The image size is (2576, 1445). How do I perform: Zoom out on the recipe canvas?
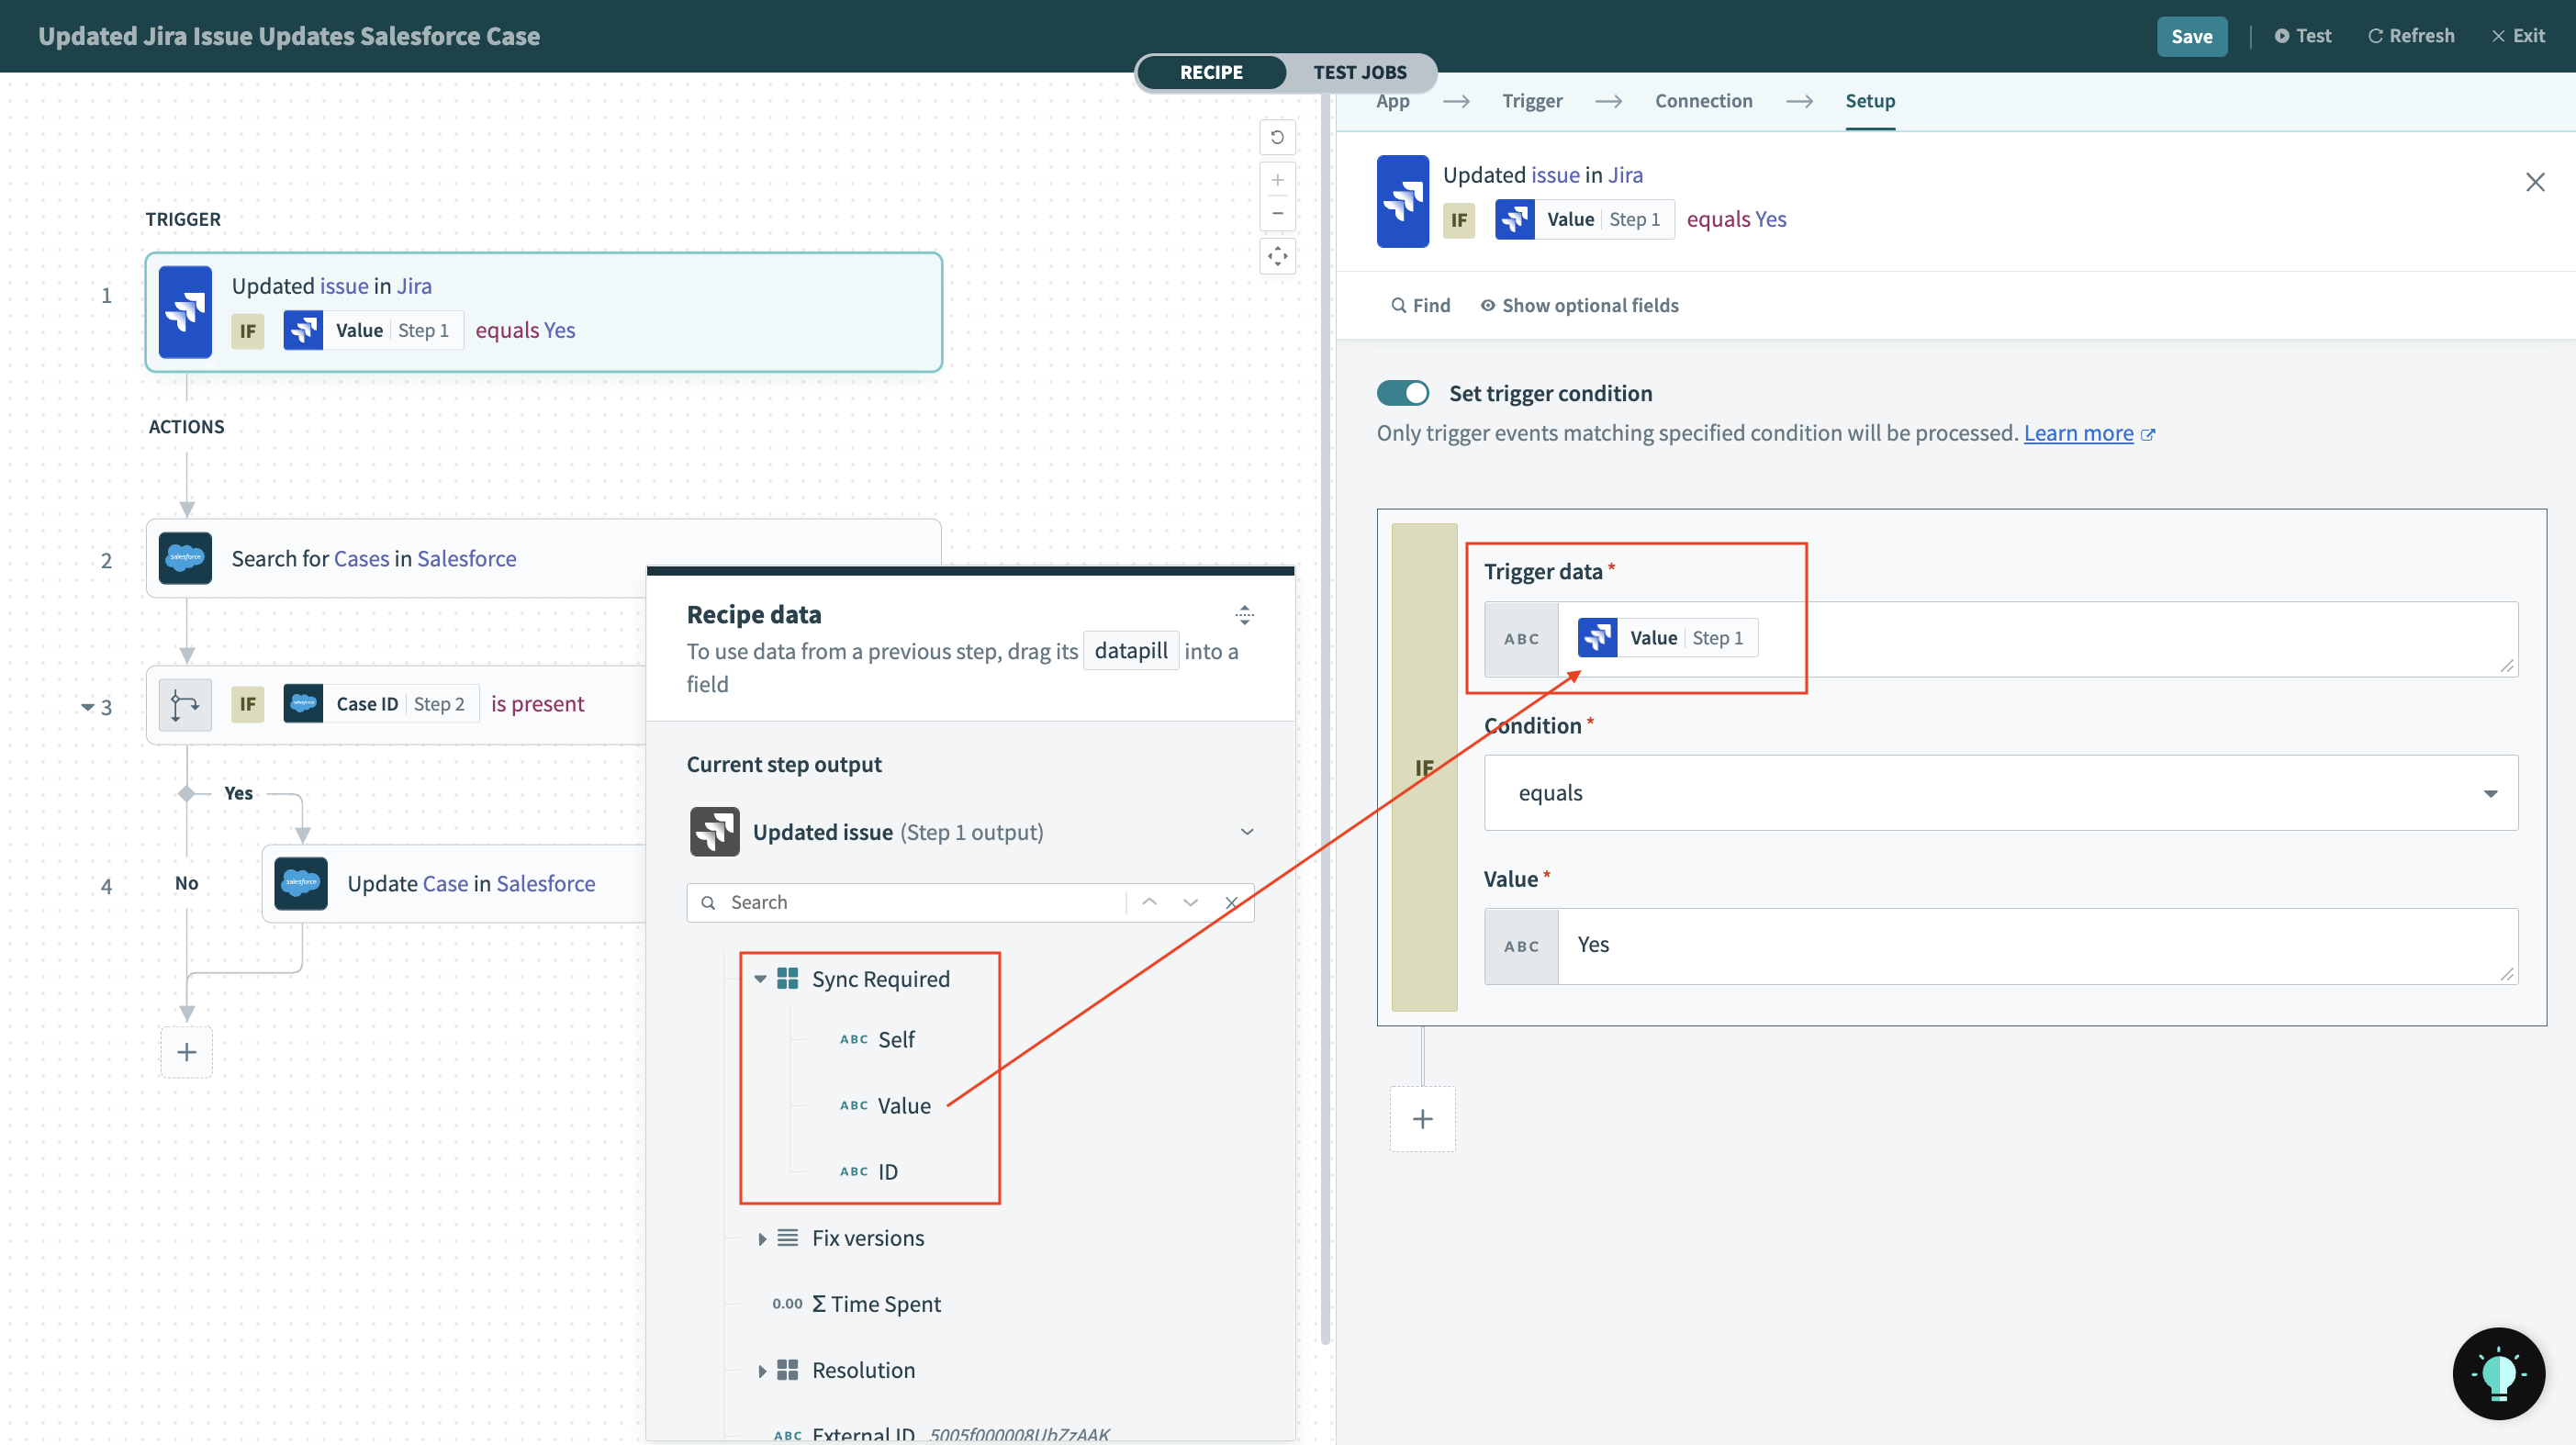click(x=1277, y=214)
